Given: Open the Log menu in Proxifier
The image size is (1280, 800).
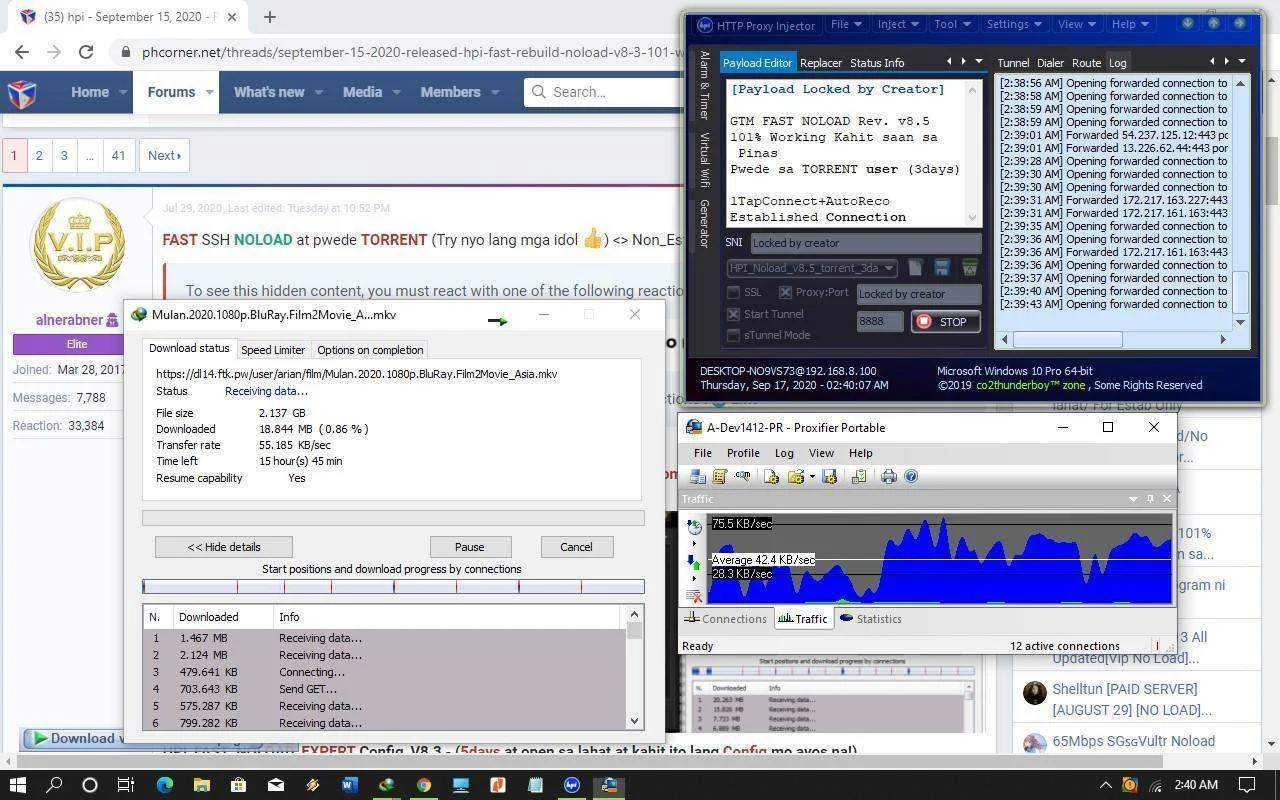Looking at the screenshot, I should click(x=785, y=453).
